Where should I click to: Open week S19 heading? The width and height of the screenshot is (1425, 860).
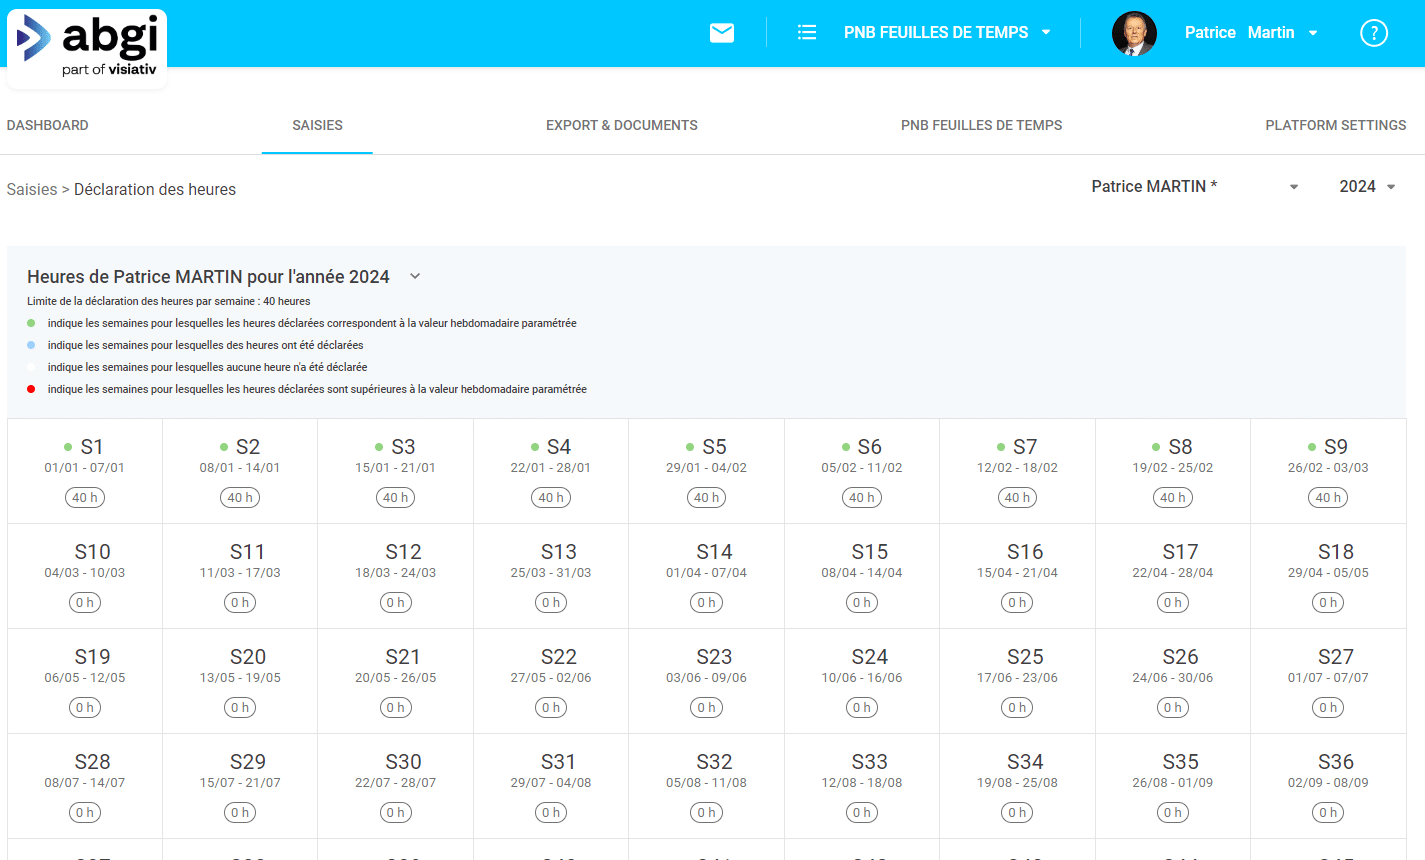tap(93, 657)
